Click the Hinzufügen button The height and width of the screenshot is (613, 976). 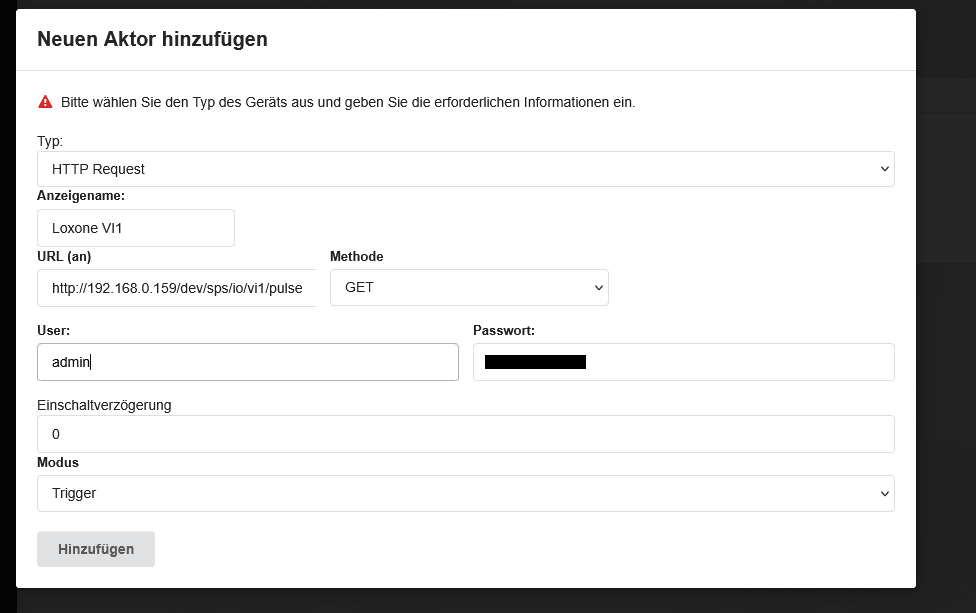coord(96,549)
